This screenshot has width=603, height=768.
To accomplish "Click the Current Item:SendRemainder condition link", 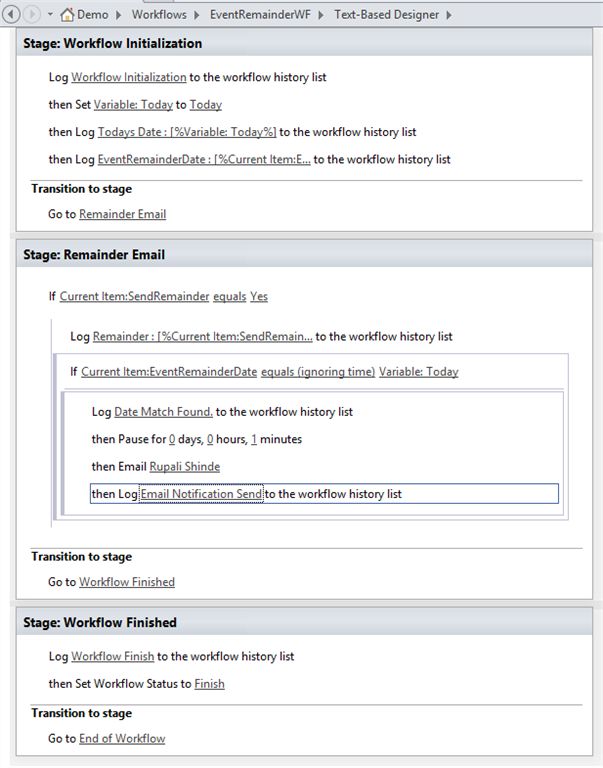I will 135,296.
